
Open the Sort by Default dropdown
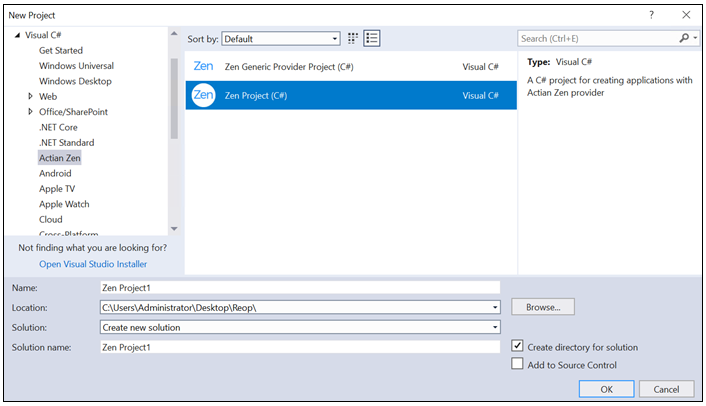pos(281,39)
